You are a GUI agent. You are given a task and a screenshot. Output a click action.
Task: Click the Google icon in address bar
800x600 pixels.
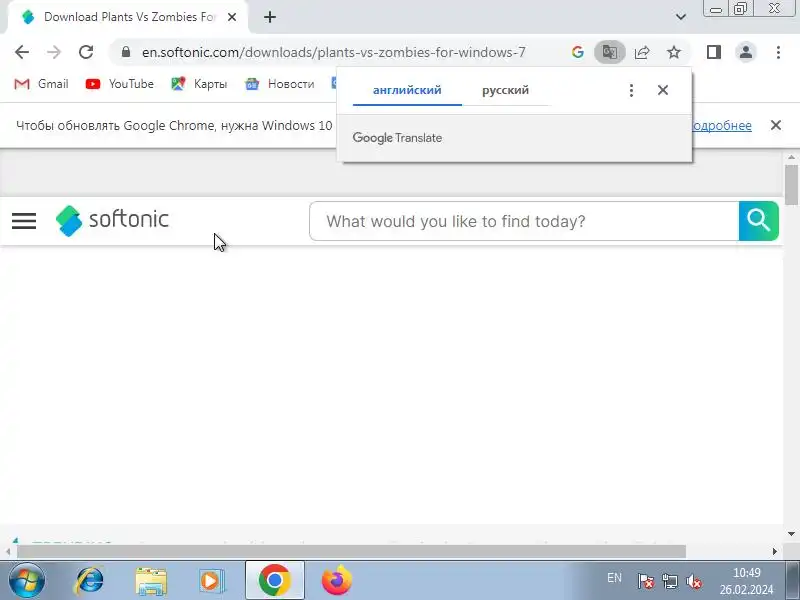(x=578, y=52)
